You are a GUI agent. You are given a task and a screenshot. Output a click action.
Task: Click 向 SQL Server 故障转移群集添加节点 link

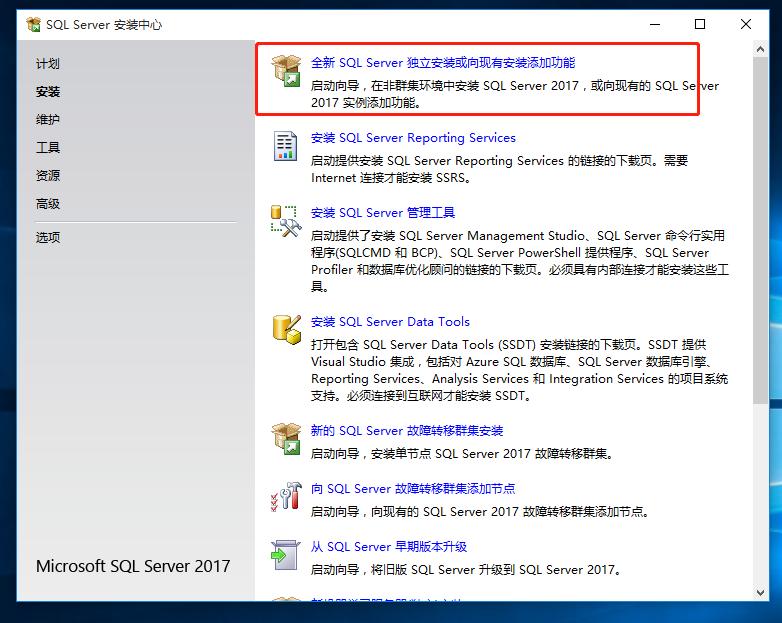413,488
